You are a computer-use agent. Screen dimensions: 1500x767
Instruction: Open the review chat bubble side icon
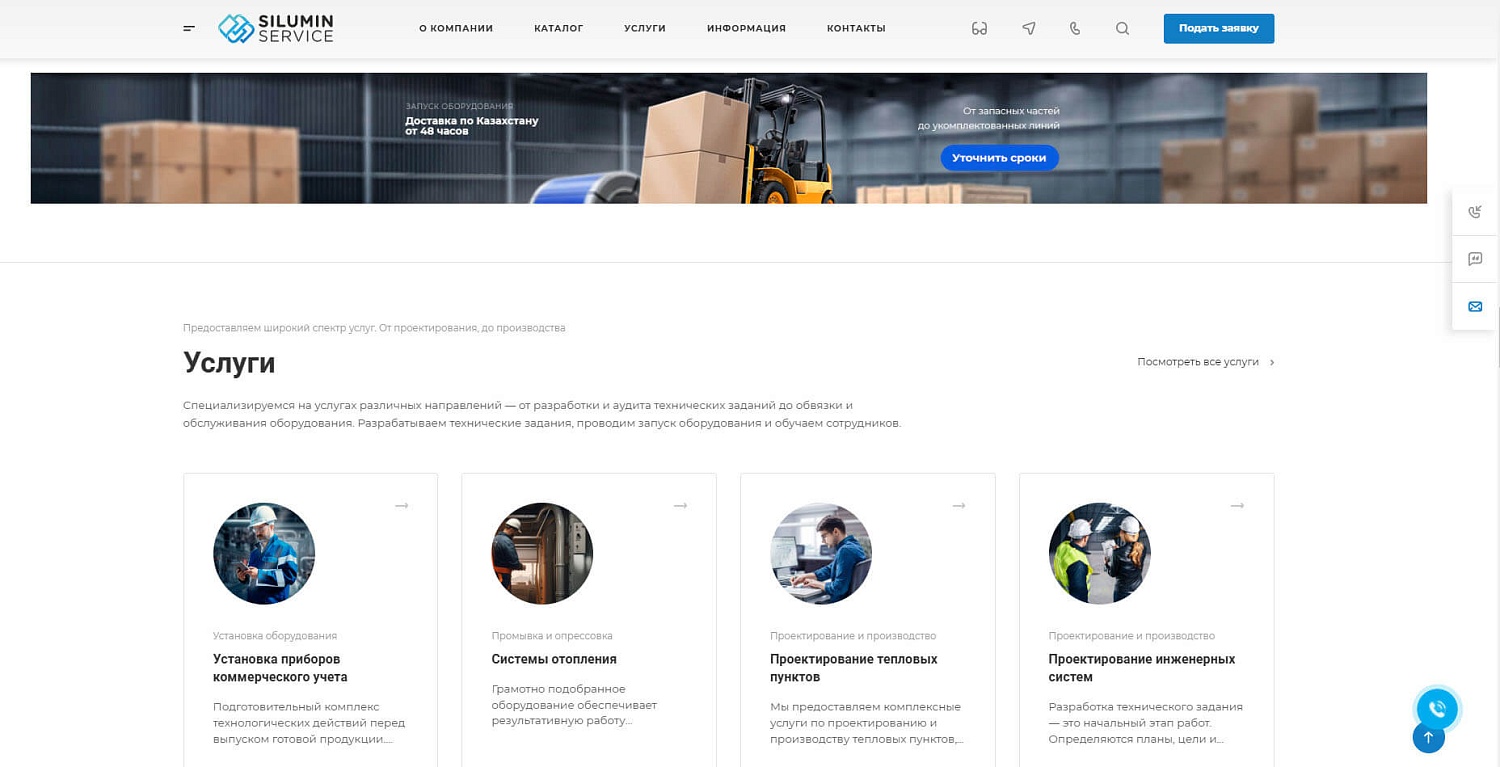click(1474, 259)
